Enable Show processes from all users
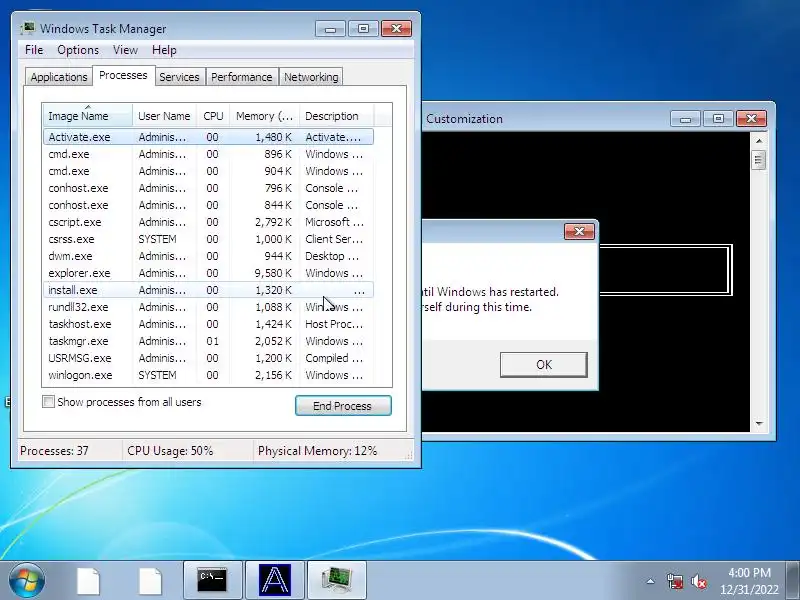The width and height of the screenshot is (800, 600). [x=48, y=402]
